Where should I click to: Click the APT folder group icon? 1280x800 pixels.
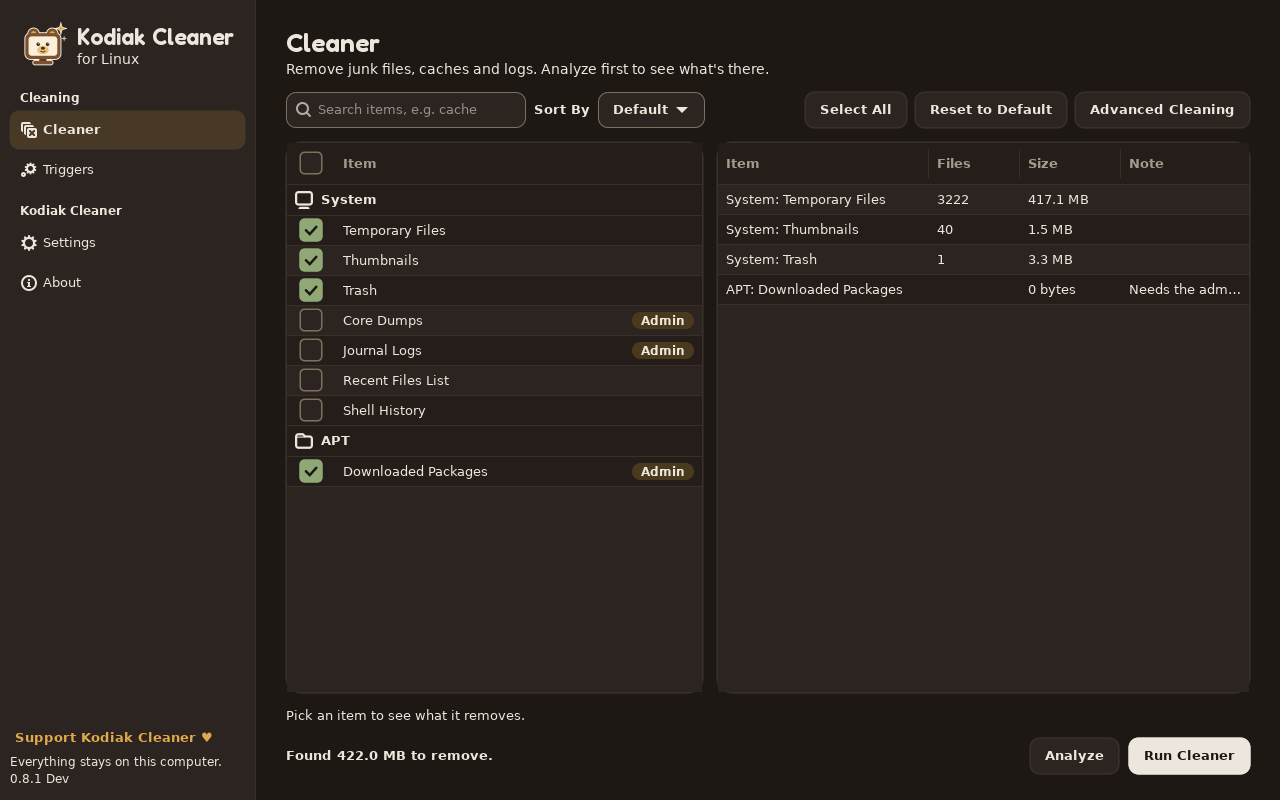tap(304, 441)
